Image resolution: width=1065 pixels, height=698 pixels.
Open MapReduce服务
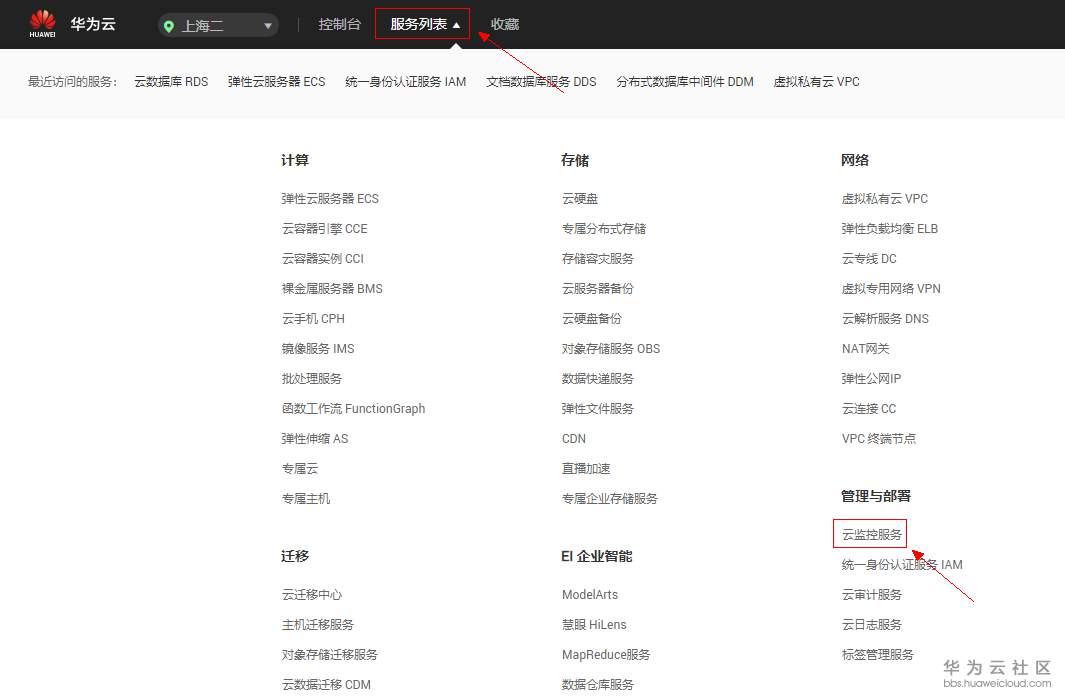click(x=606, y=655)
